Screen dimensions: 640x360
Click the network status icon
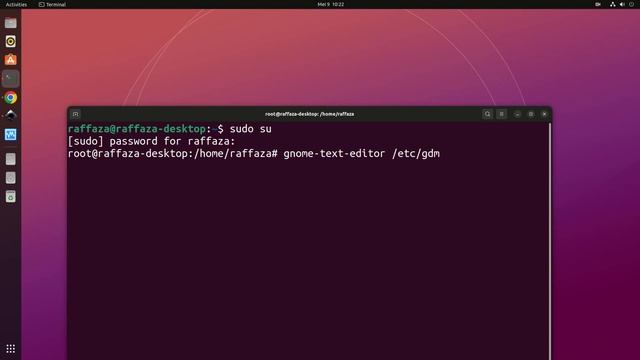point(613,4)
